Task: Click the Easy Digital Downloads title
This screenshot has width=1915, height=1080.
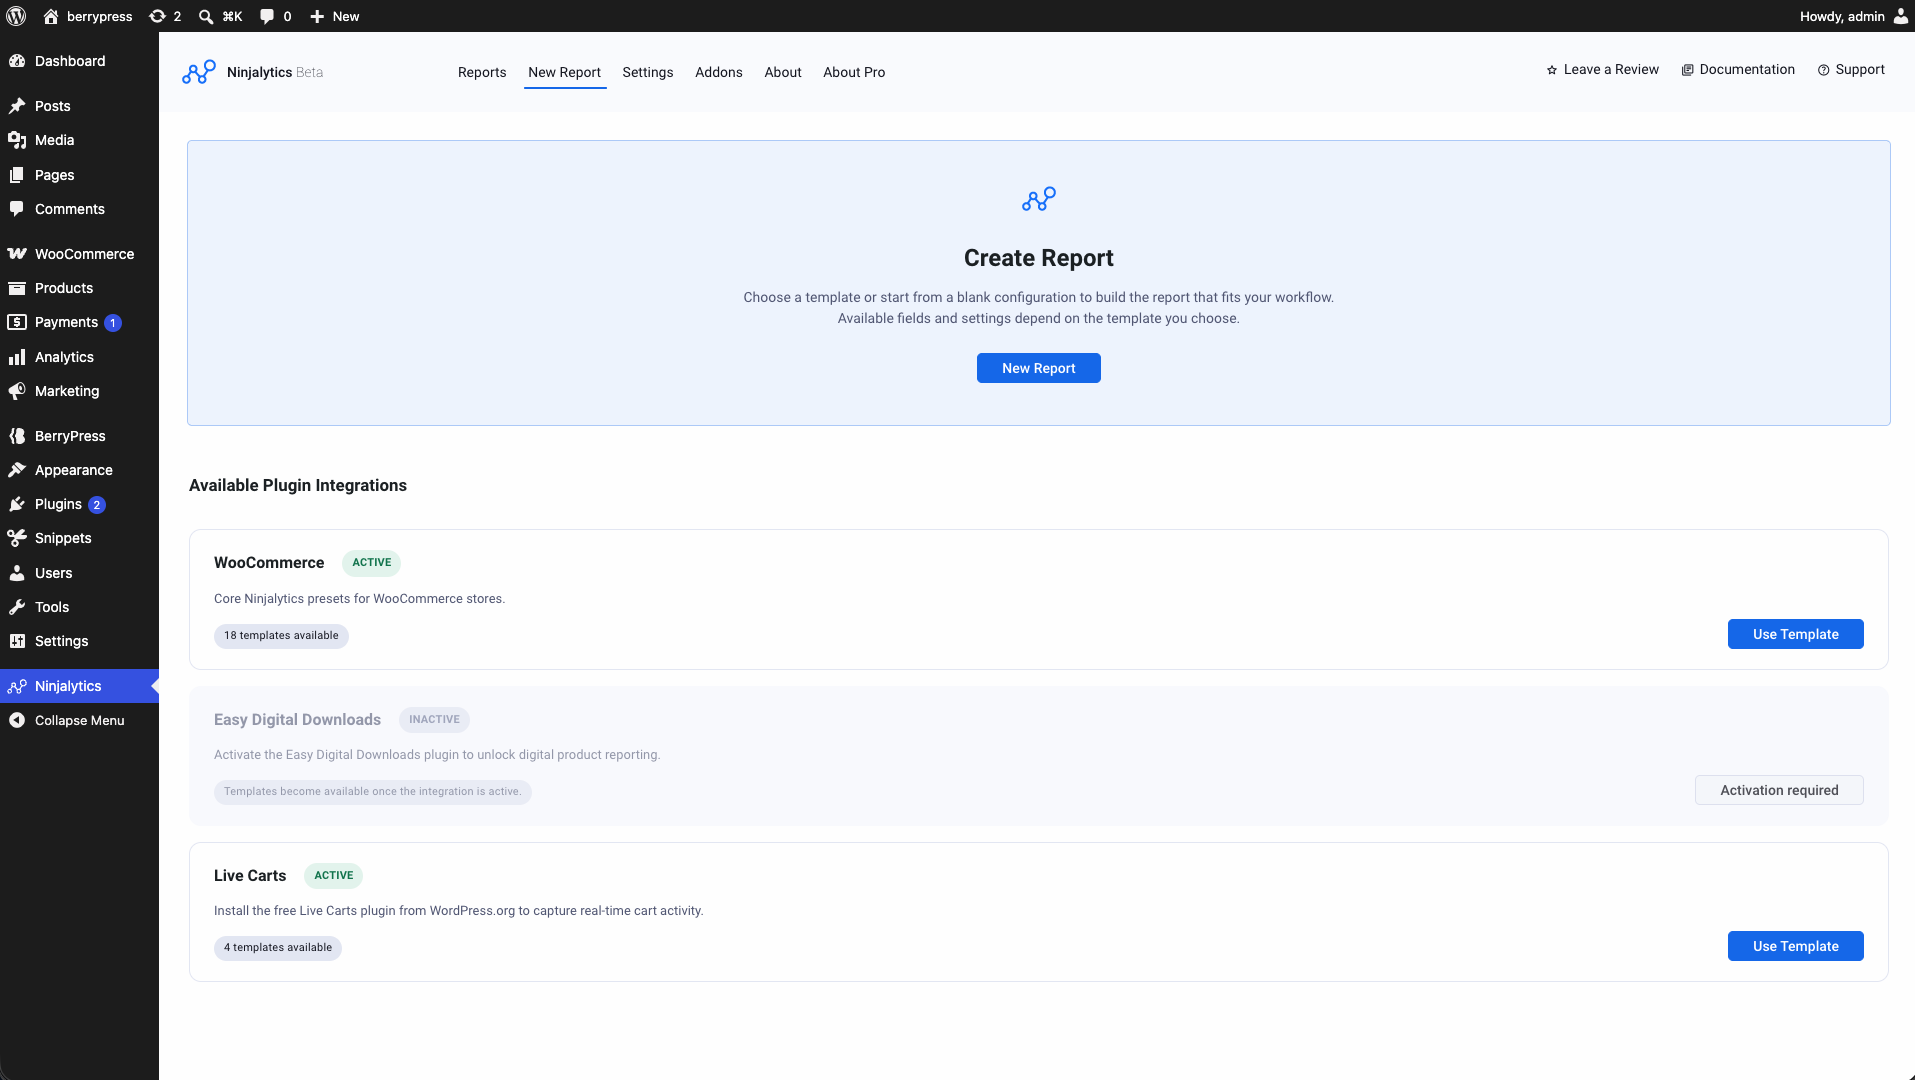Action: click(297, 720)
